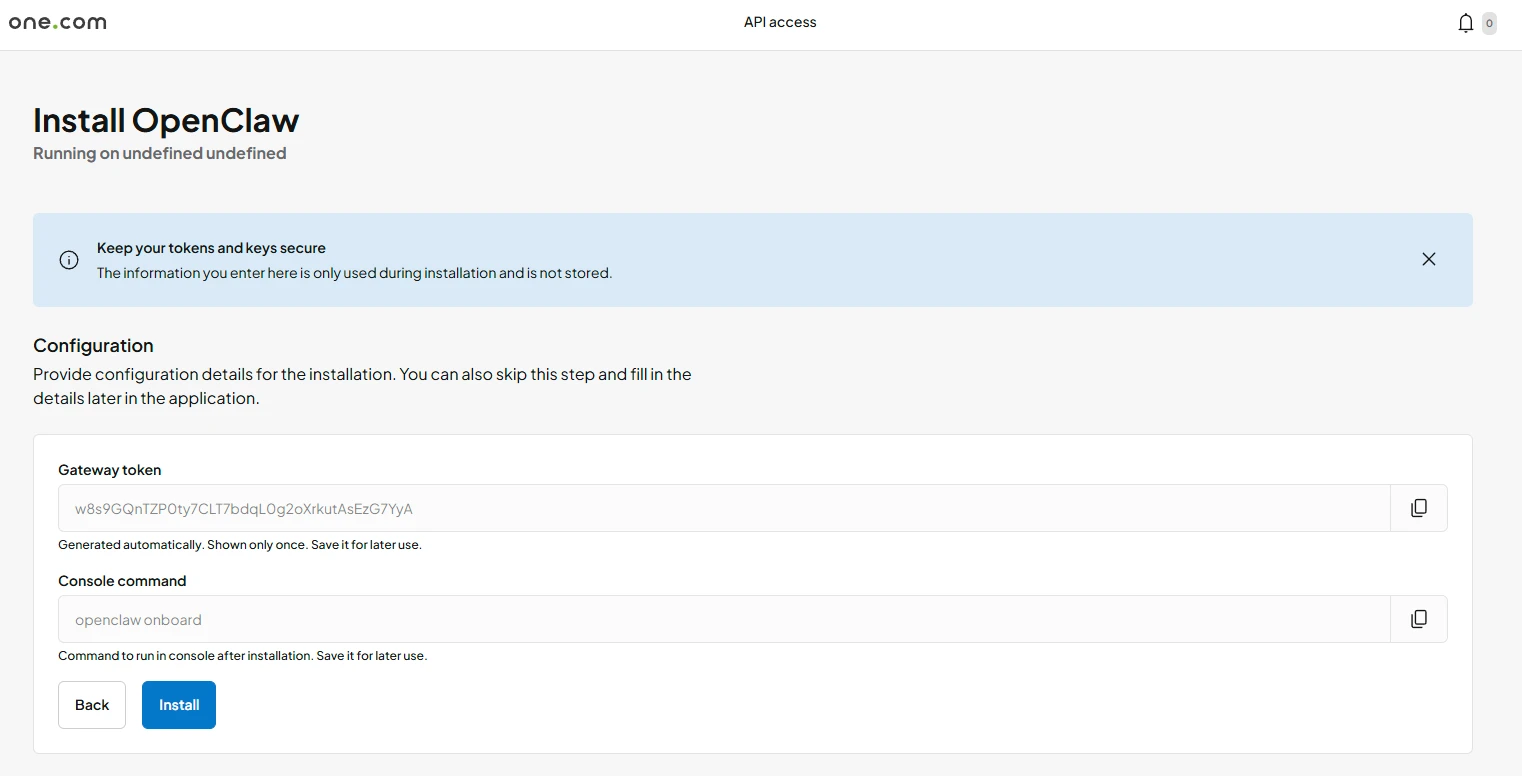Viewport: 1522px width, 776px height.
Task: Focus the Console command field
Action: tap(724, 619)
